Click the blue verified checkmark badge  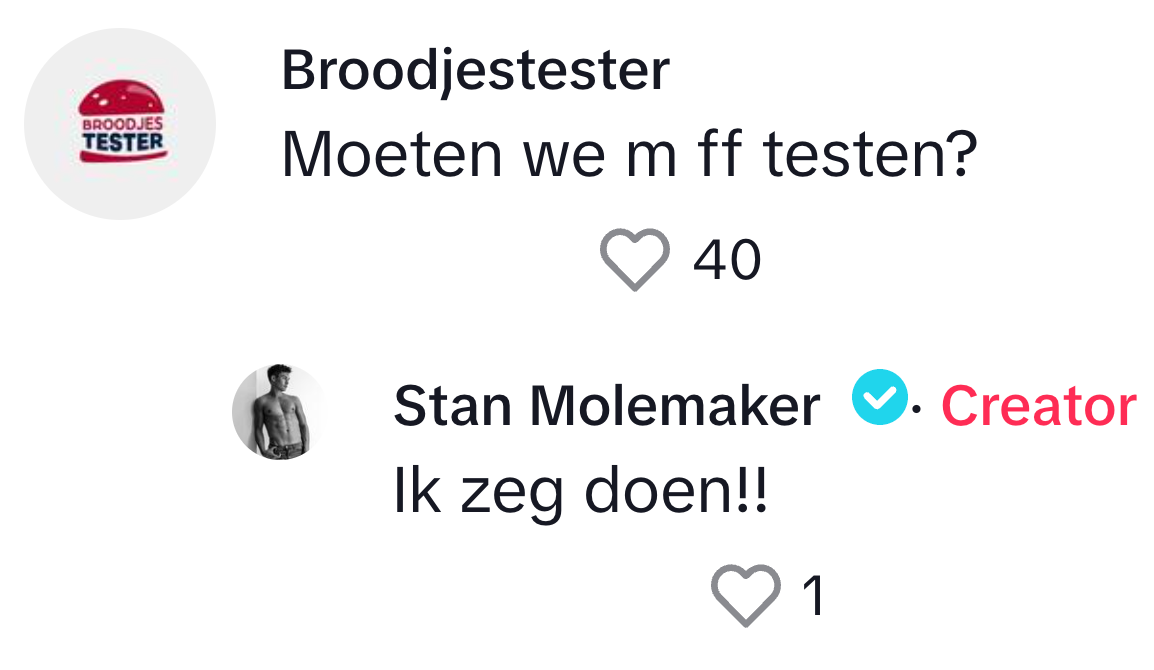coord(879,398)
